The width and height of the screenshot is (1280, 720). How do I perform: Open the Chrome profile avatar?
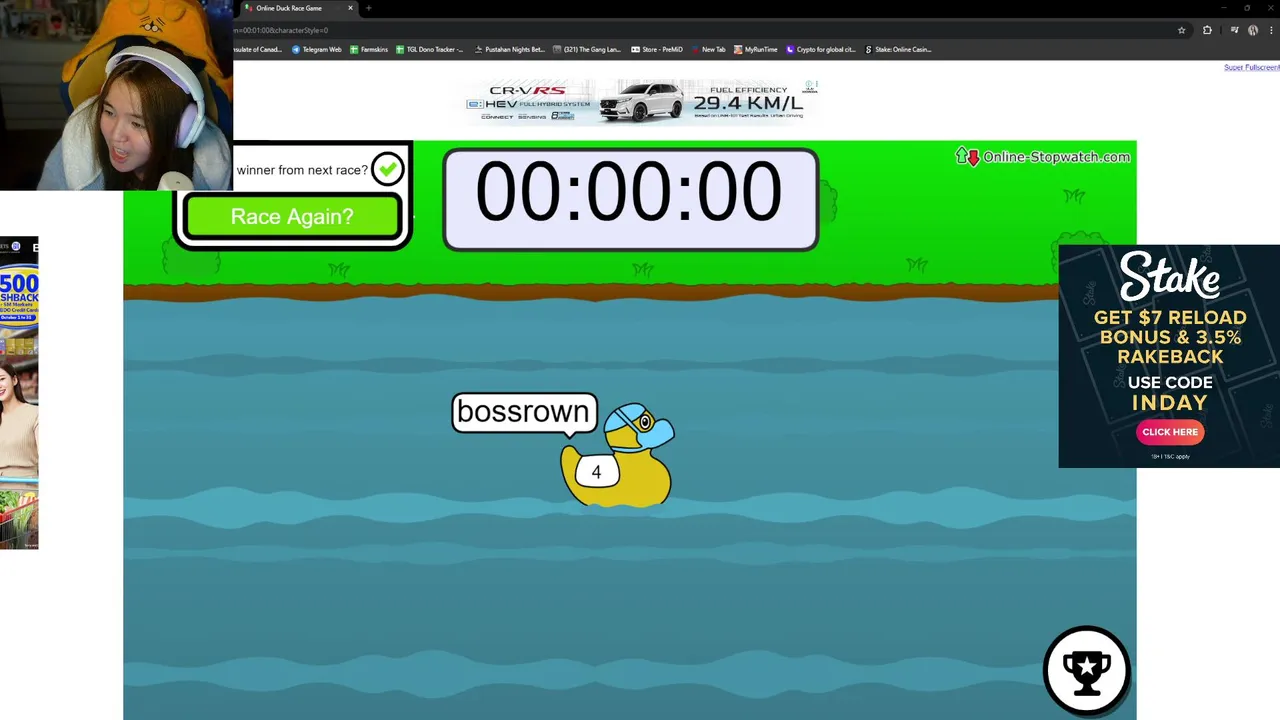pyautogui.click(x=1253, y=30)
